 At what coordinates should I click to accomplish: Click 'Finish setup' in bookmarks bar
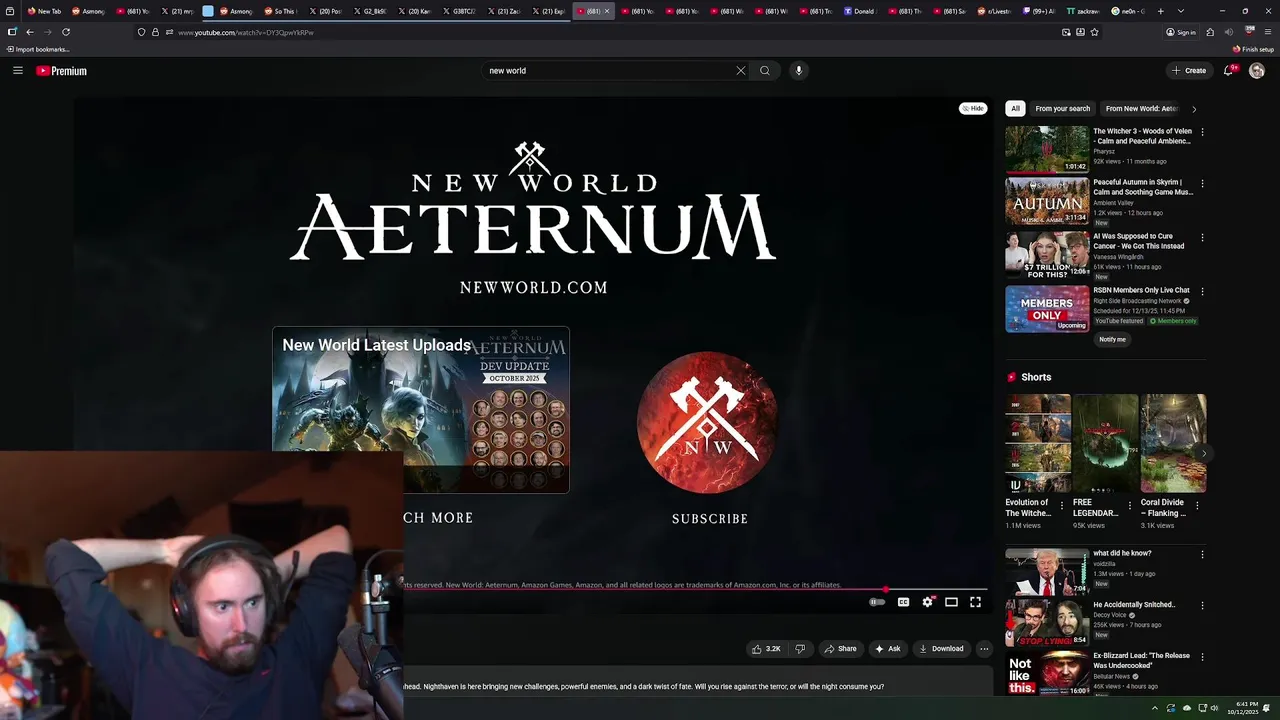tap(1253, 49)
